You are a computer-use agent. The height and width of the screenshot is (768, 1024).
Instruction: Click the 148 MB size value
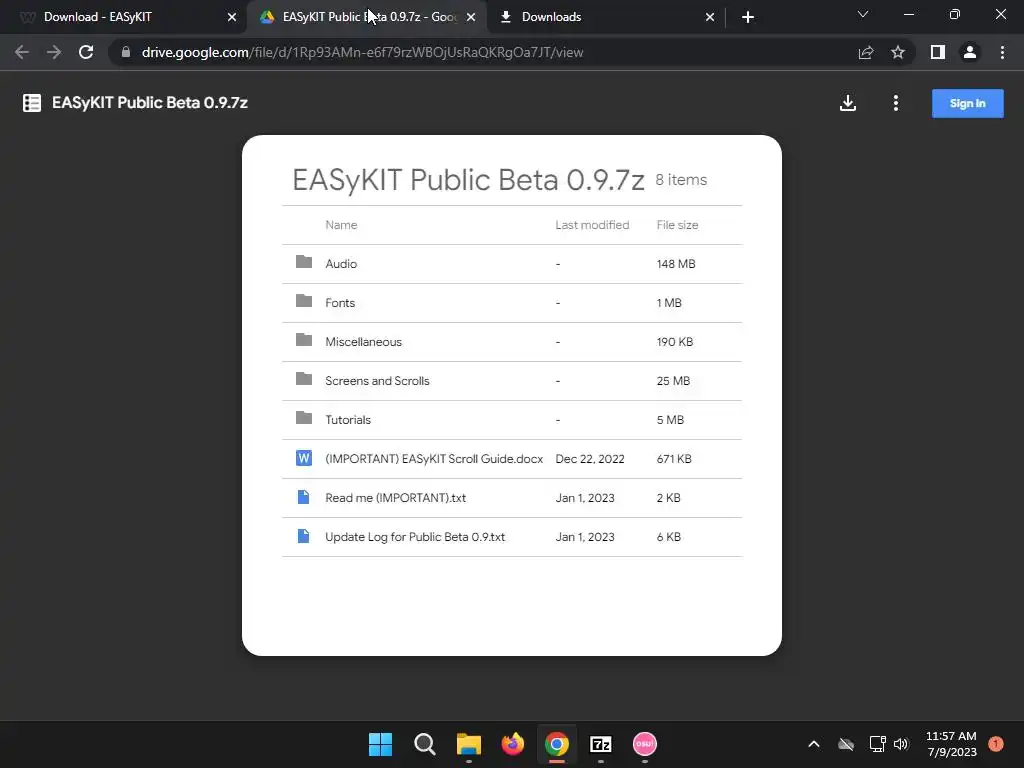[676, 264]
